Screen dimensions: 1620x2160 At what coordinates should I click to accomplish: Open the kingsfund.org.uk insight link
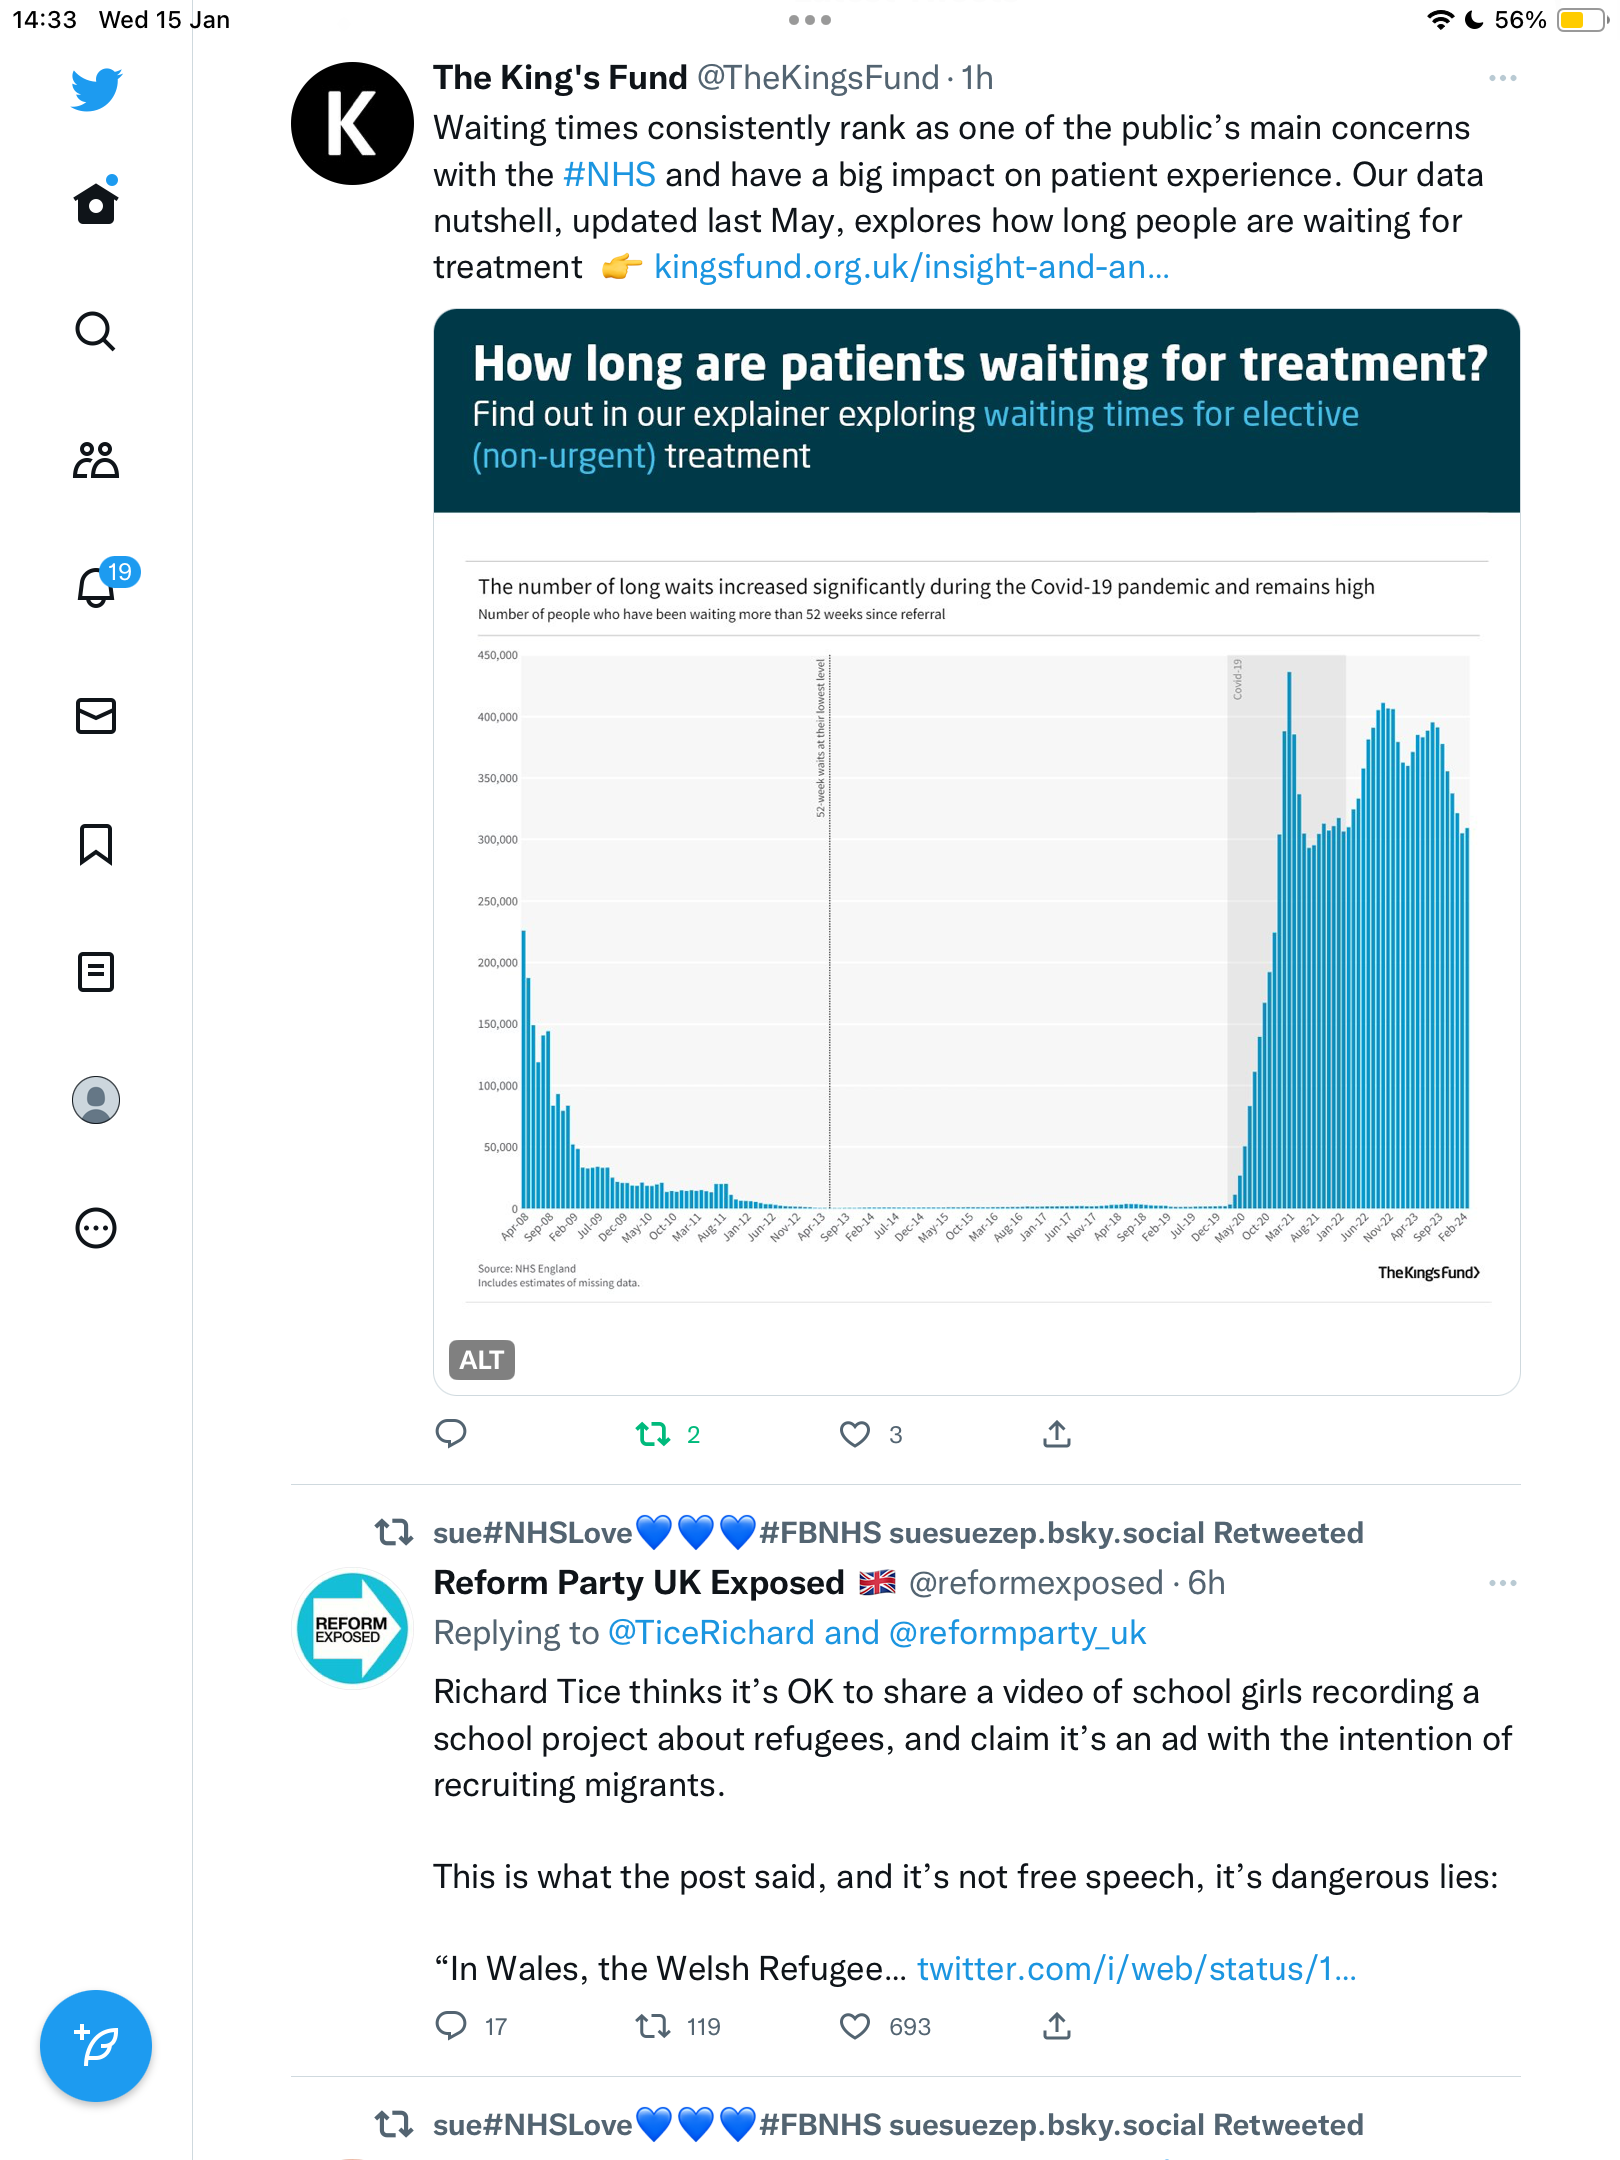[x=911, y=267]
